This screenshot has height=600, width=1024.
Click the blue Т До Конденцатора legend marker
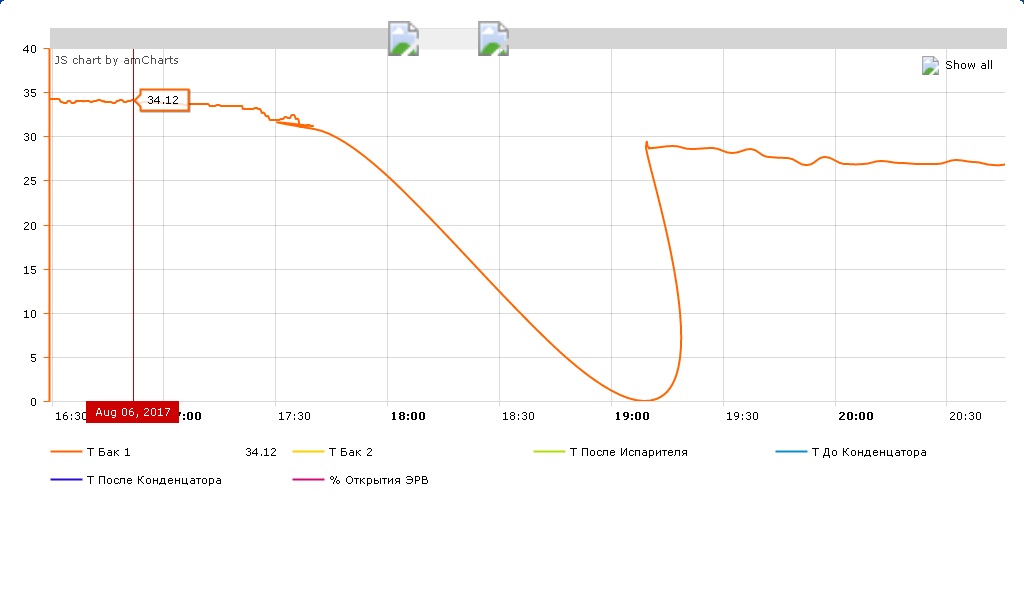point(791,452)
